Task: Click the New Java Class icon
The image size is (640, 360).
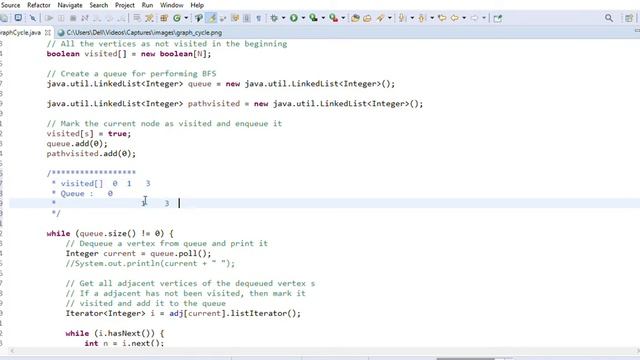Action: [x=177, y=18]
